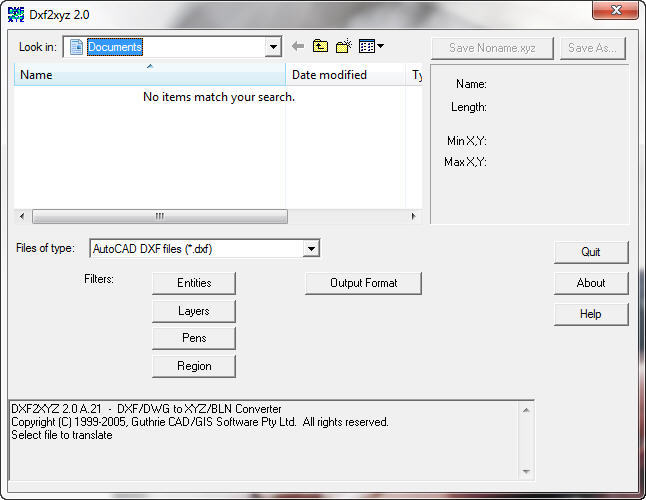
Task: Open the Region filter
Action: (194, 366)
